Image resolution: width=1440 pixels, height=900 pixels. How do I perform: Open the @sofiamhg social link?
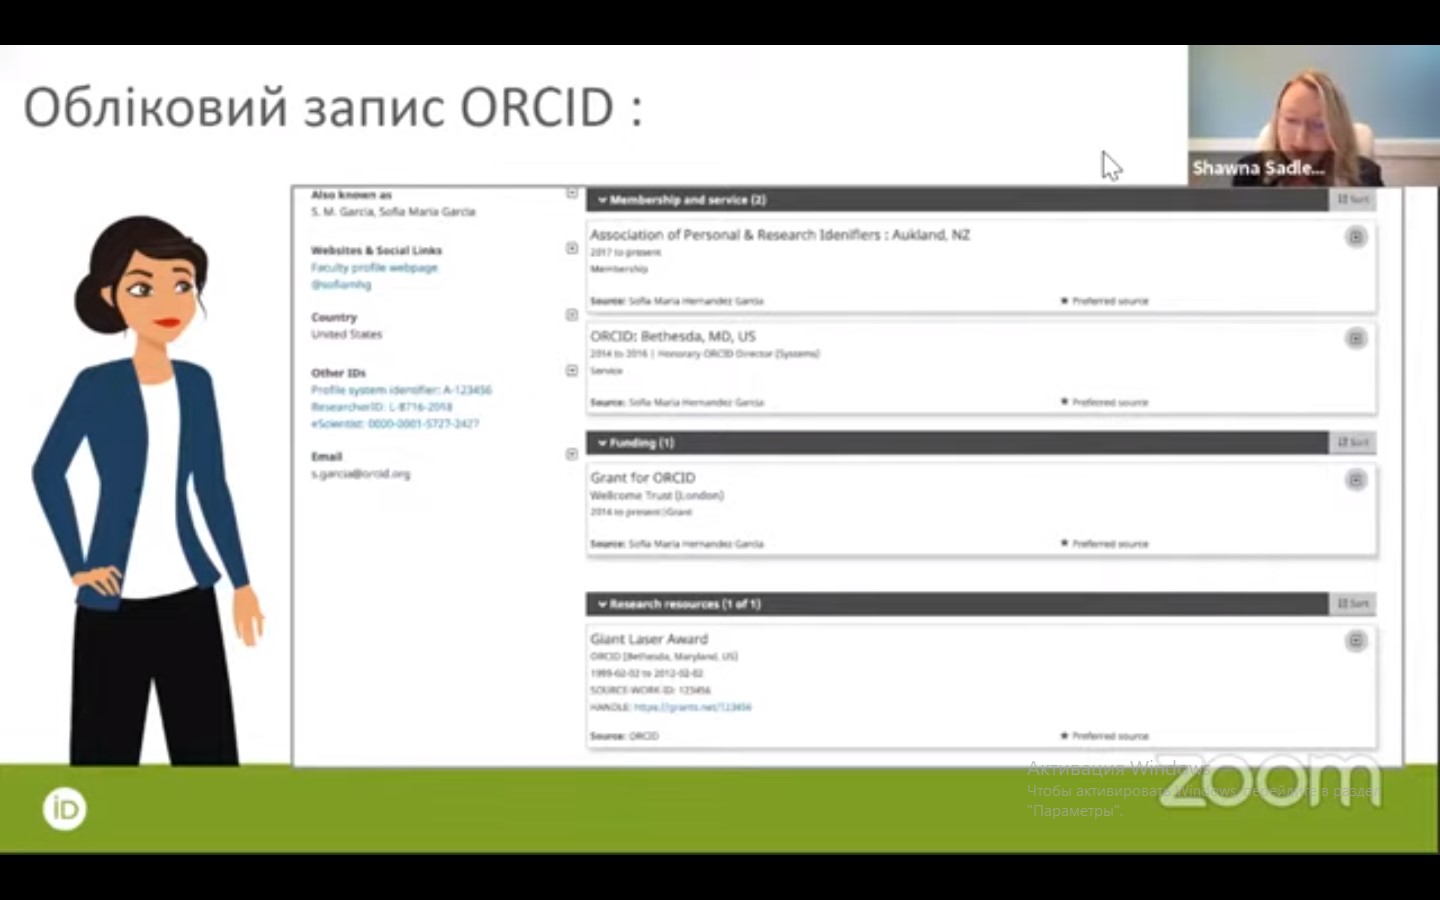coord(341,285)
